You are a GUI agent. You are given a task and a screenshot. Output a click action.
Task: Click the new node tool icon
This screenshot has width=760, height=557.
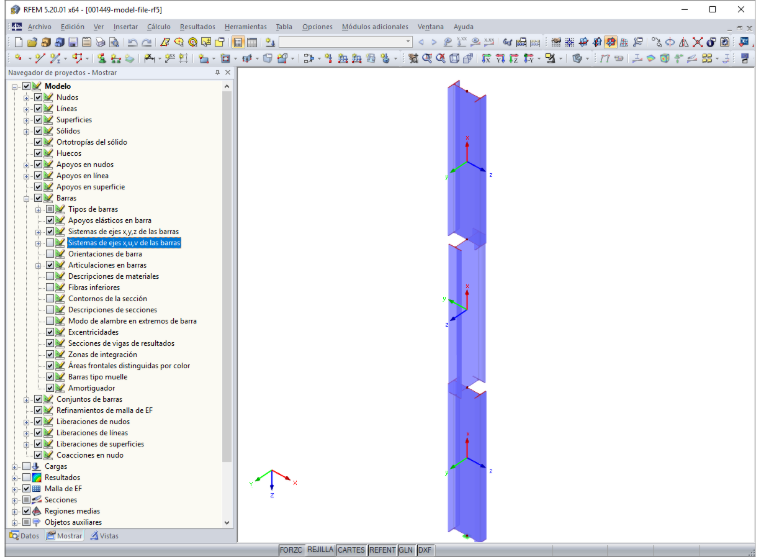tap(18, 58)
